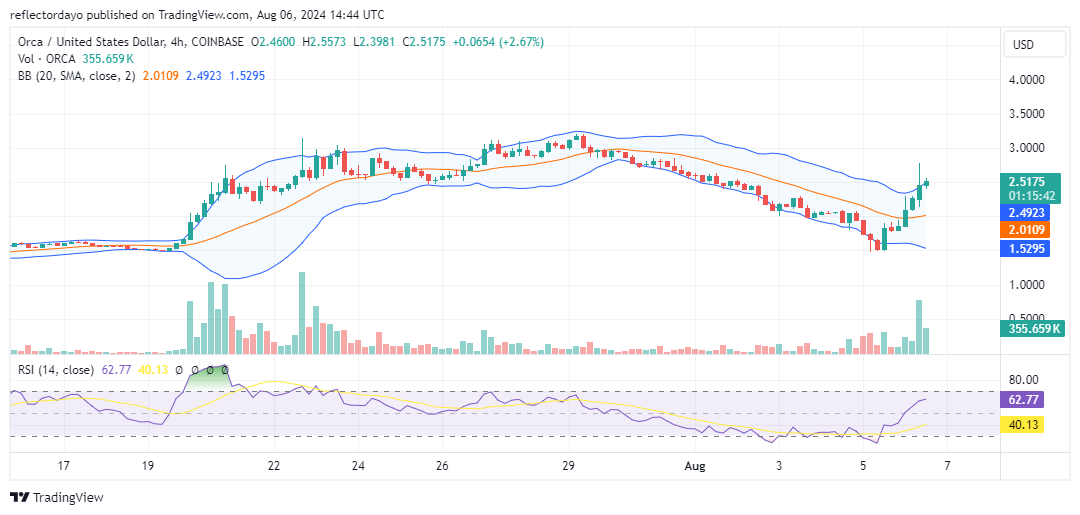
Task: Click the purple 62.77 value in RSI legend
Action: [114, 370]
